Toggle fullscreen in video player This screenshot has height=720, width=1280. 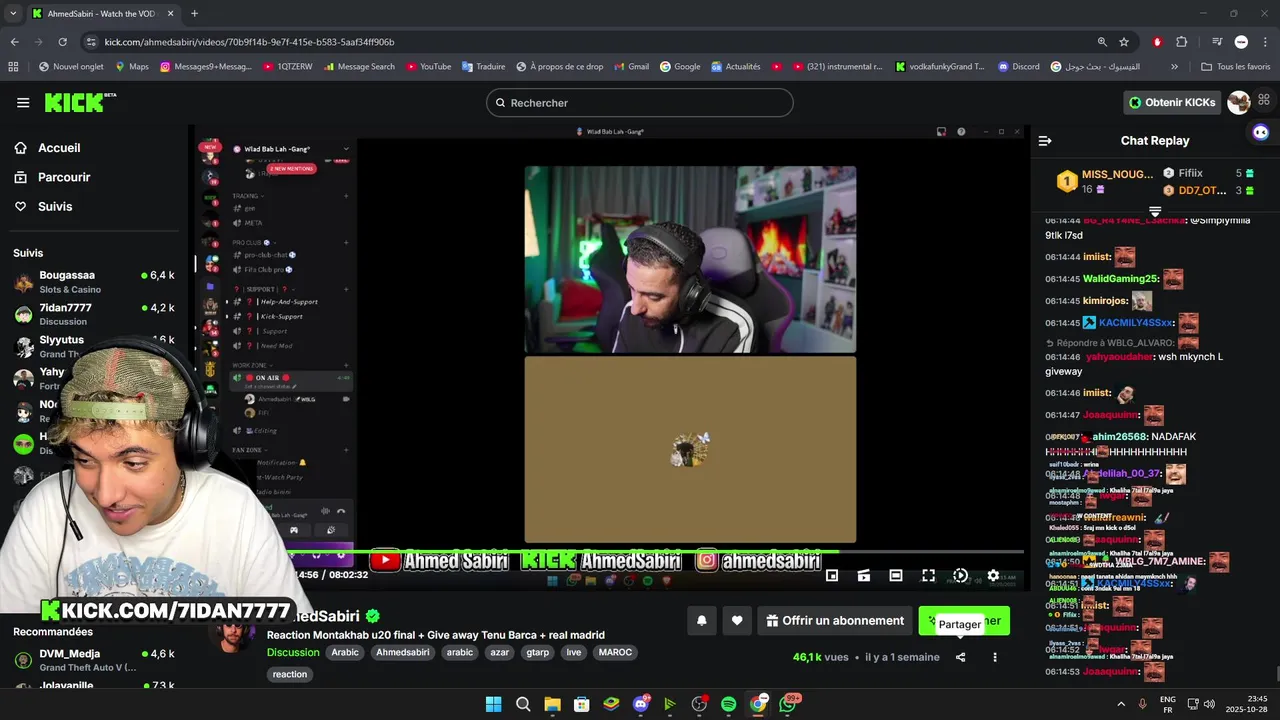click(x=928, y=575)
